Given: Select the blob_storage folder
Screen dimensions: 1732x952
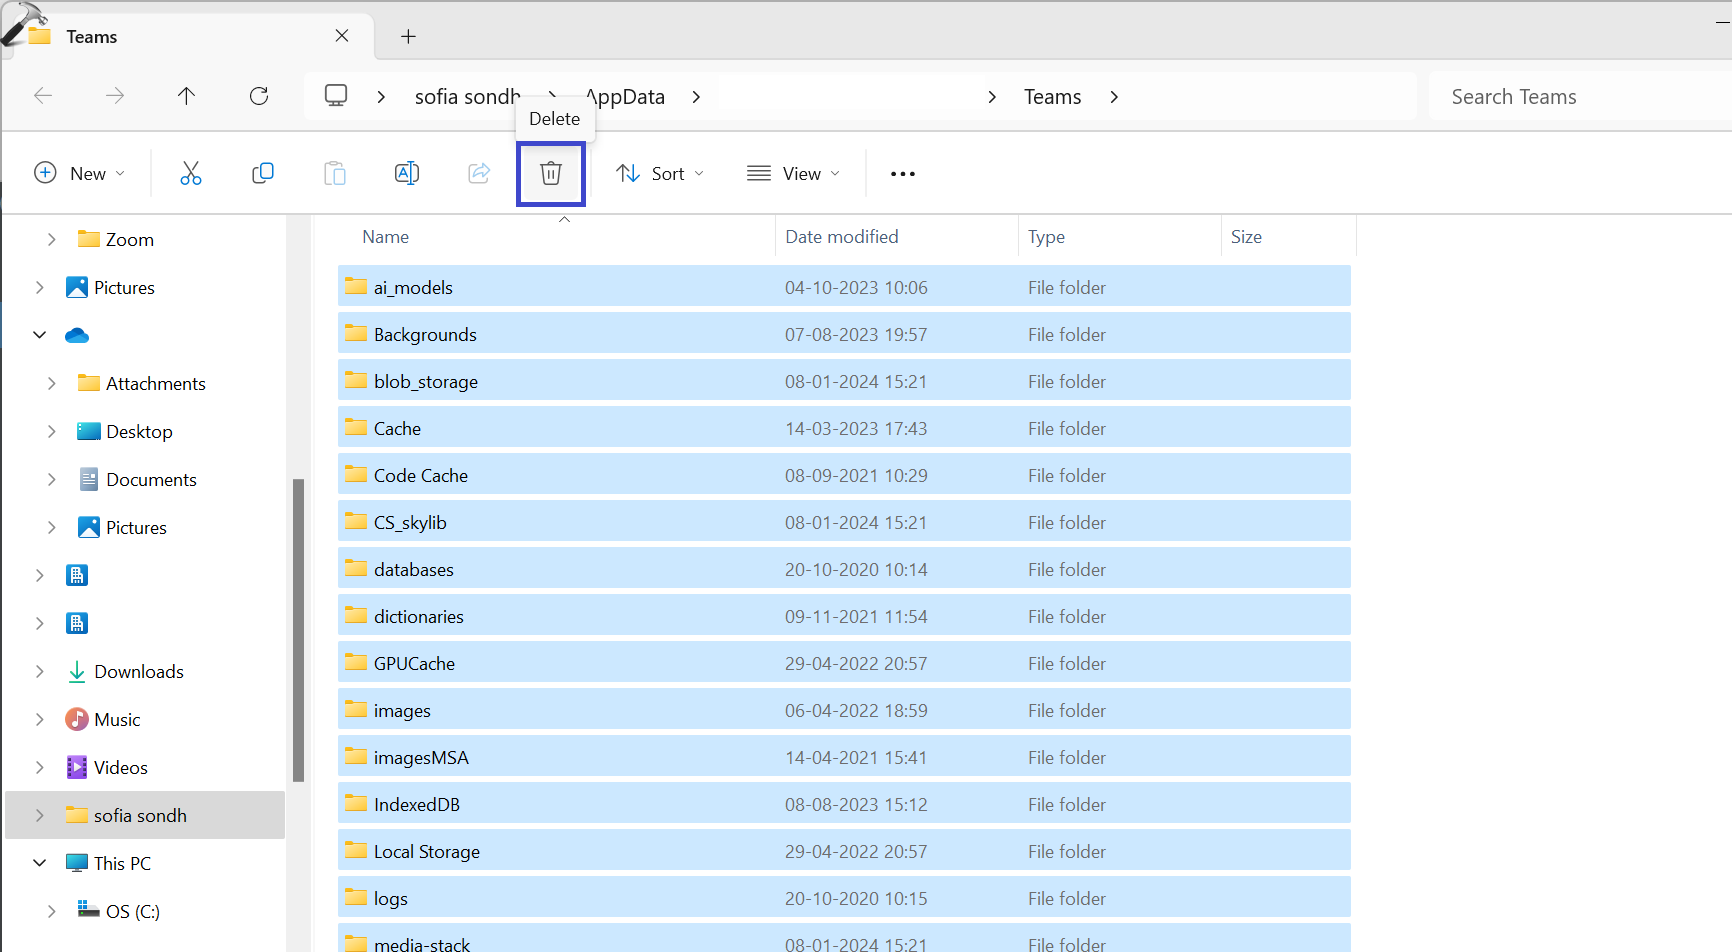Looking at the screenshot, I should [426, 382].
